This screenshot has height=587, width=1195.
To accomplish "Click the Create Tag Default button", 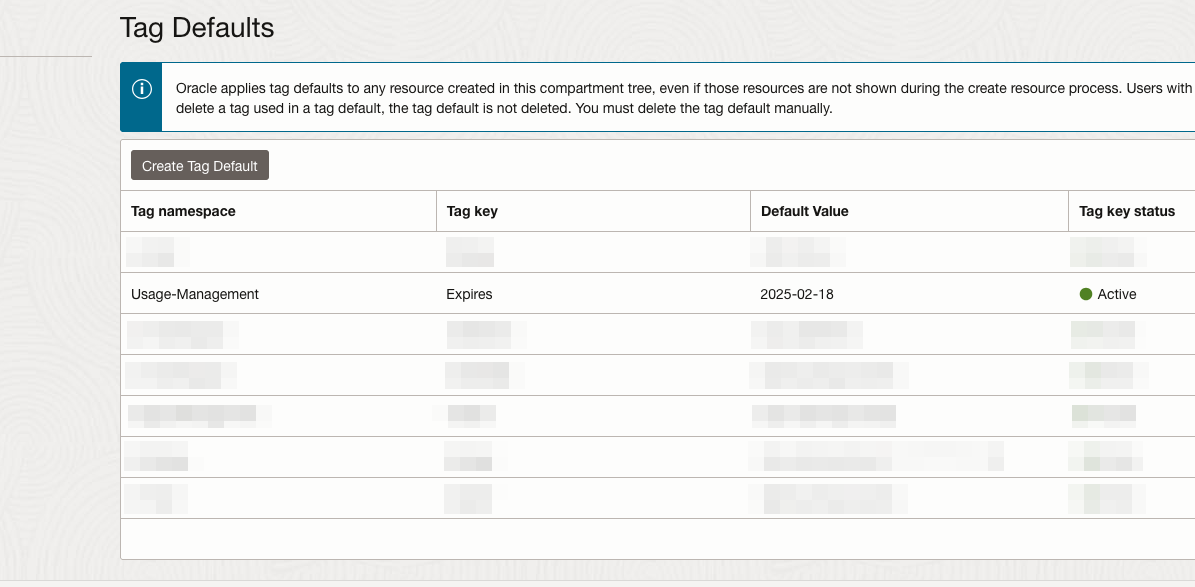I will tap(199, 165).
